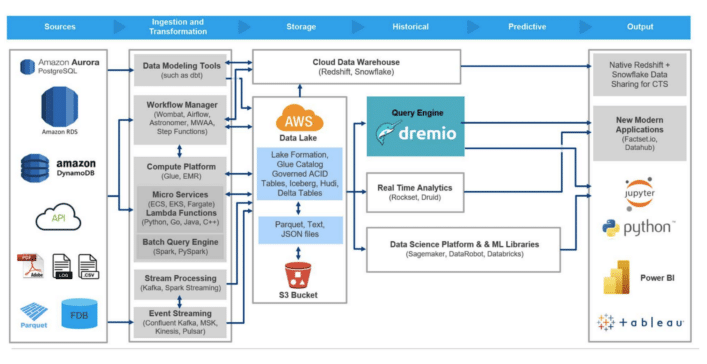Viewport: 707px width, 364px height.
Task: Click the Adobe PDF file icon
Action: click(31, 266)
